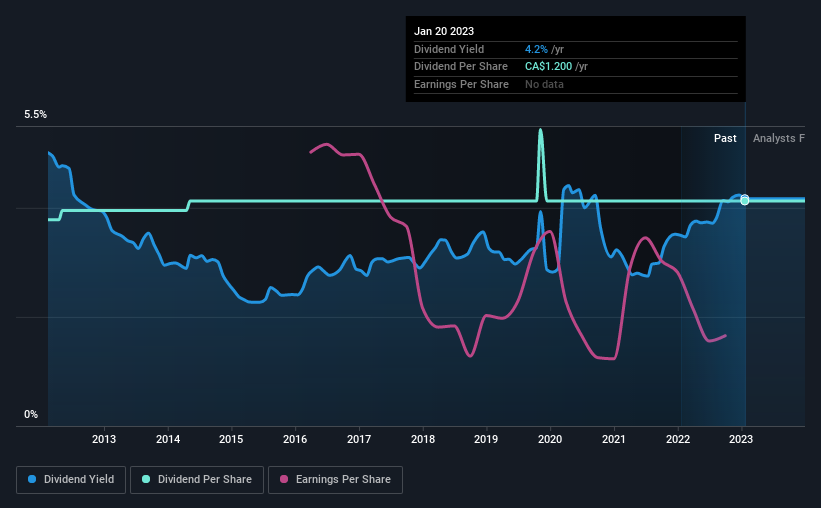Click the data point marker at Jan 2023

click(x=745, y=200)
